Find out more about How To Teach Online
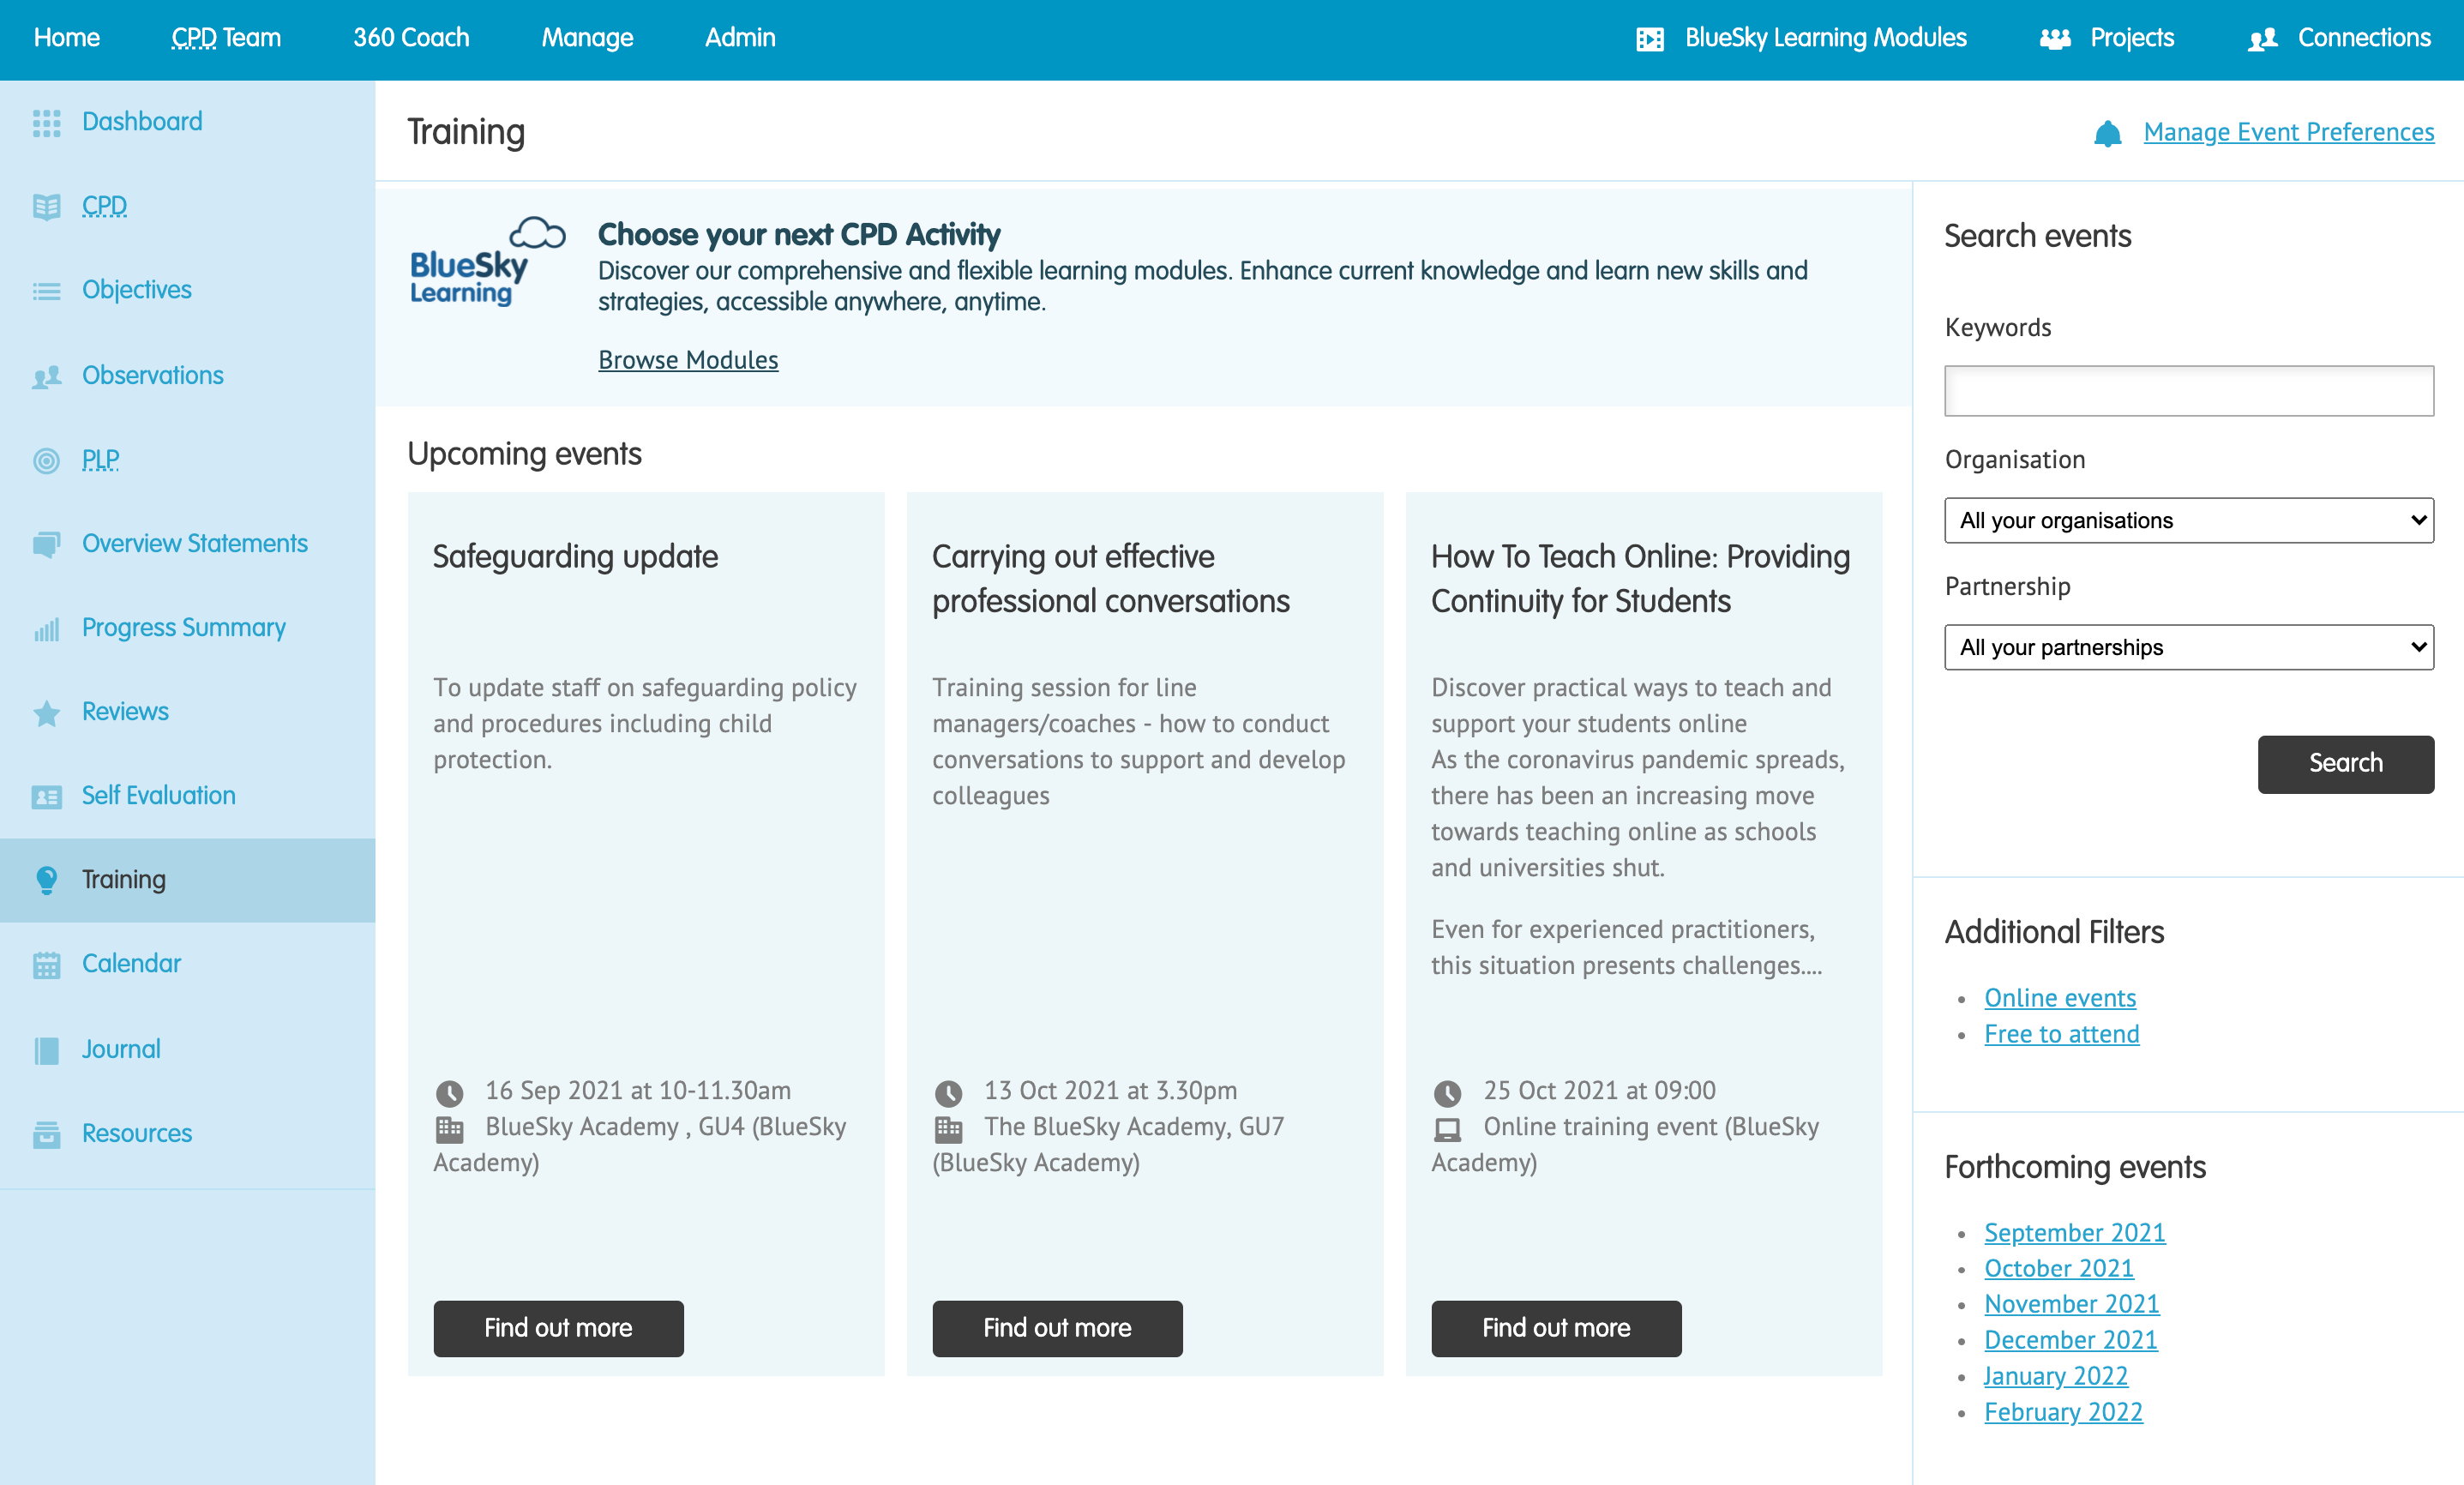The width and height of the screenshot is (2464, 1485). pyautogui.click(x=1556, y=1328)
